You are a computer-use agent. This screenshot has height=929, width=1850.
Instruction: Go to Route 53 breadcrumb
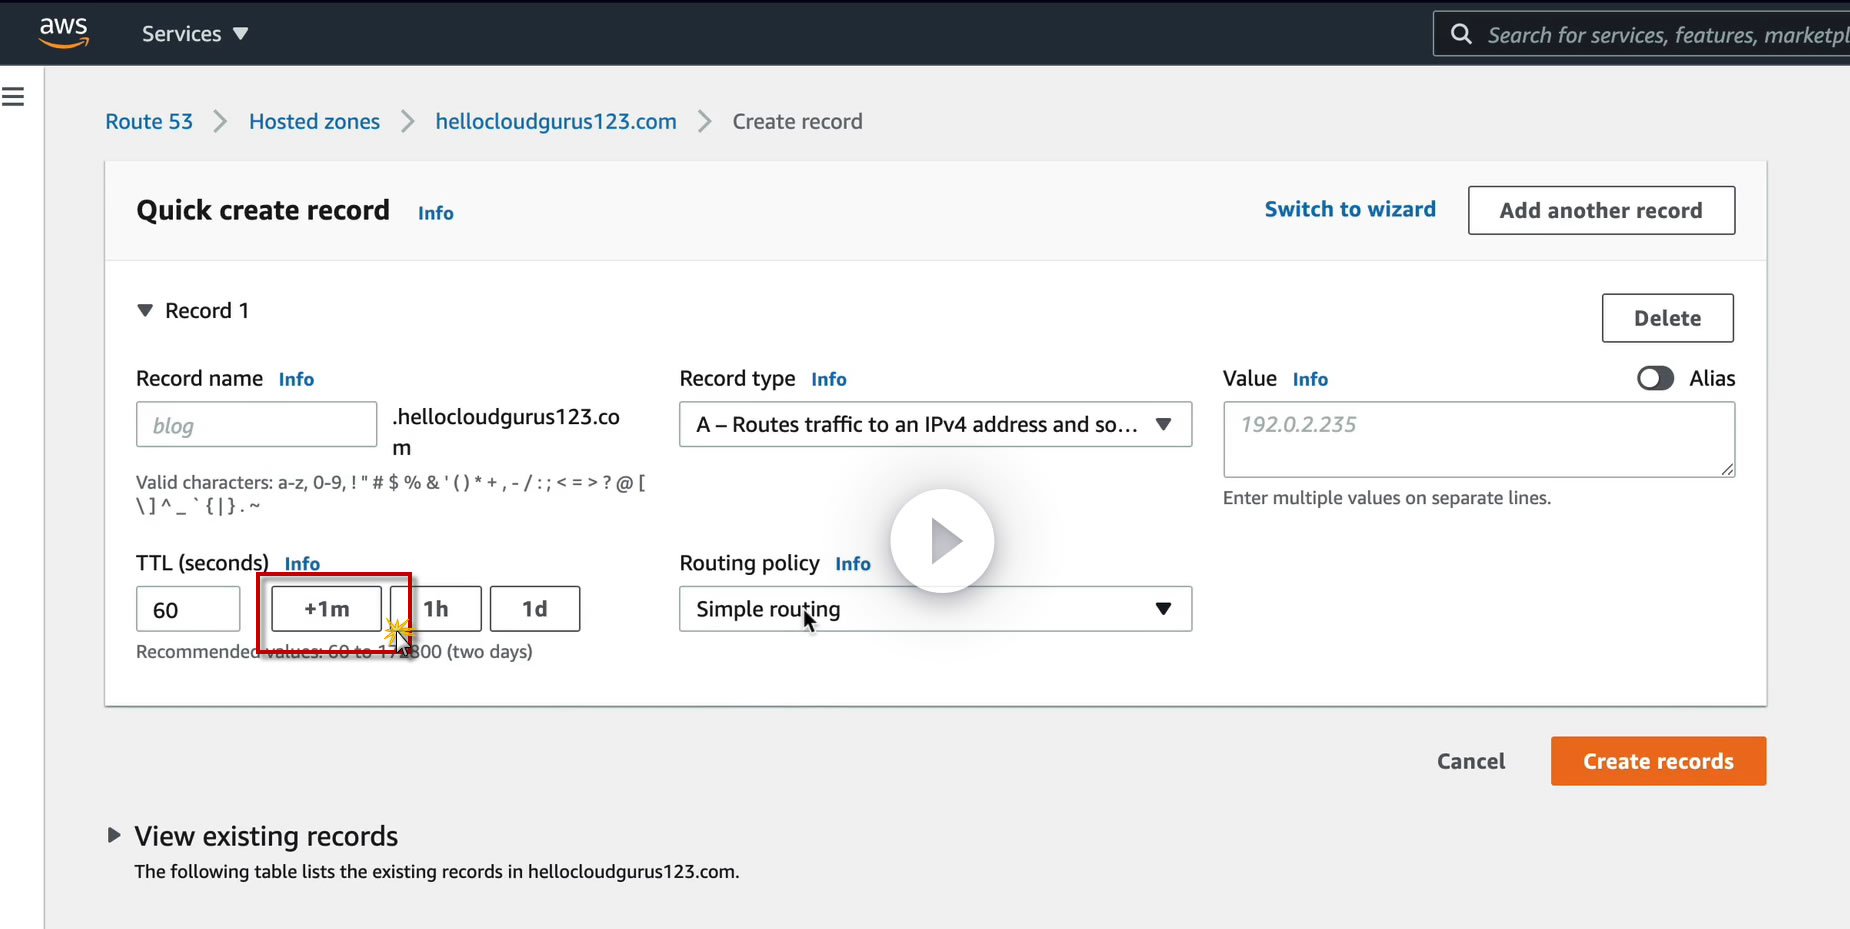click(x=149, y=122)
